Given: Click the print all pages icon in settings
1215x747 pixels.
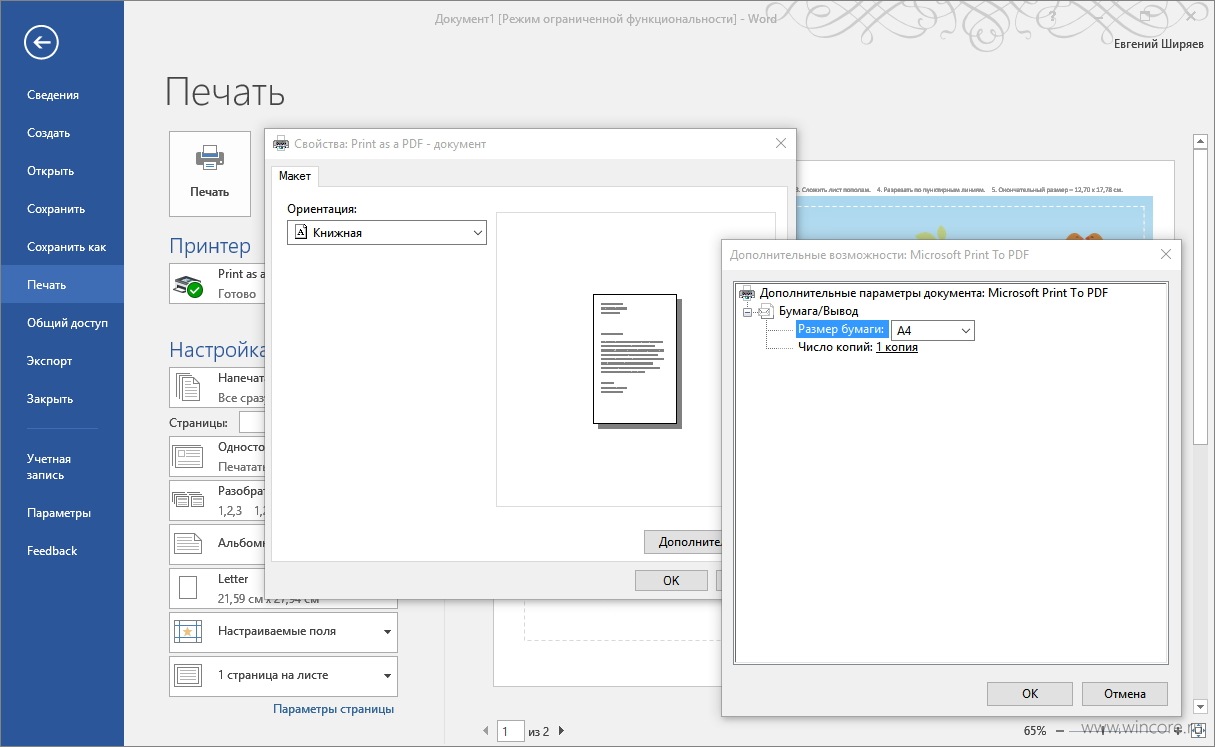Looking at the screenshot, I should click(188, 387).
